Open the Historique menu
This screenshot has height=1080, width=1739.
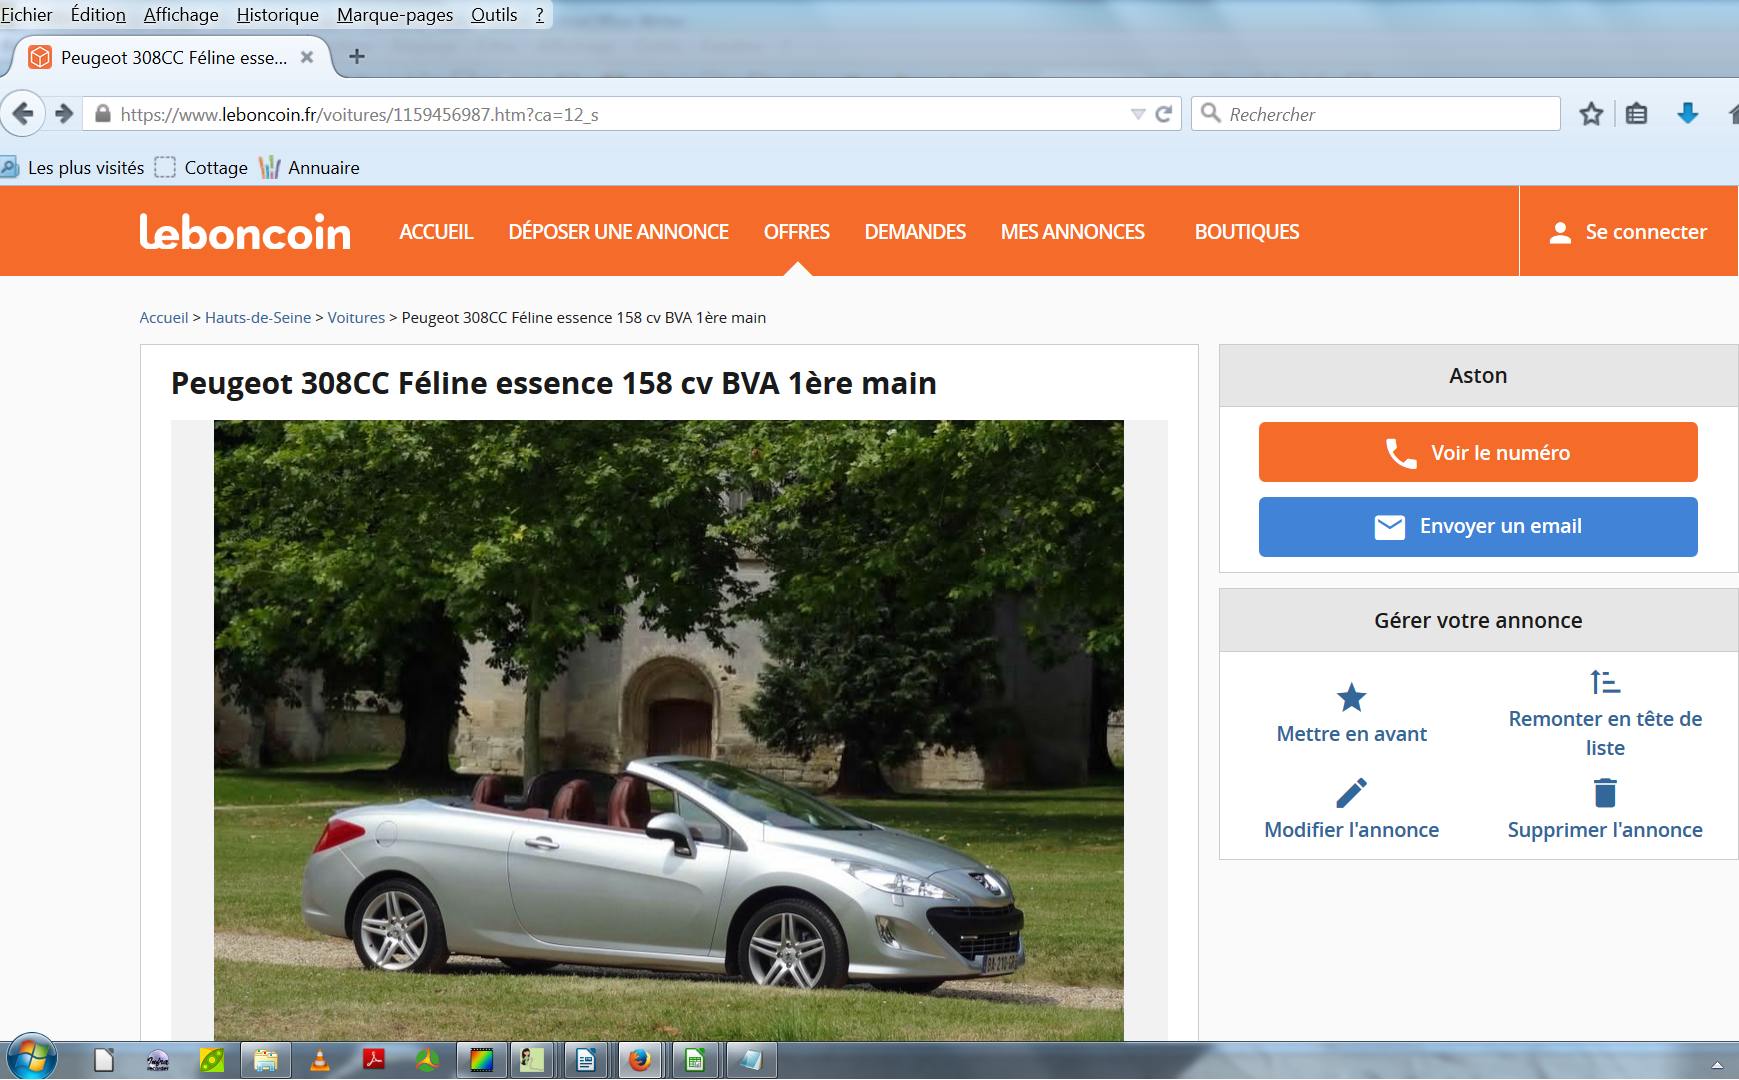tap(277, 14)
